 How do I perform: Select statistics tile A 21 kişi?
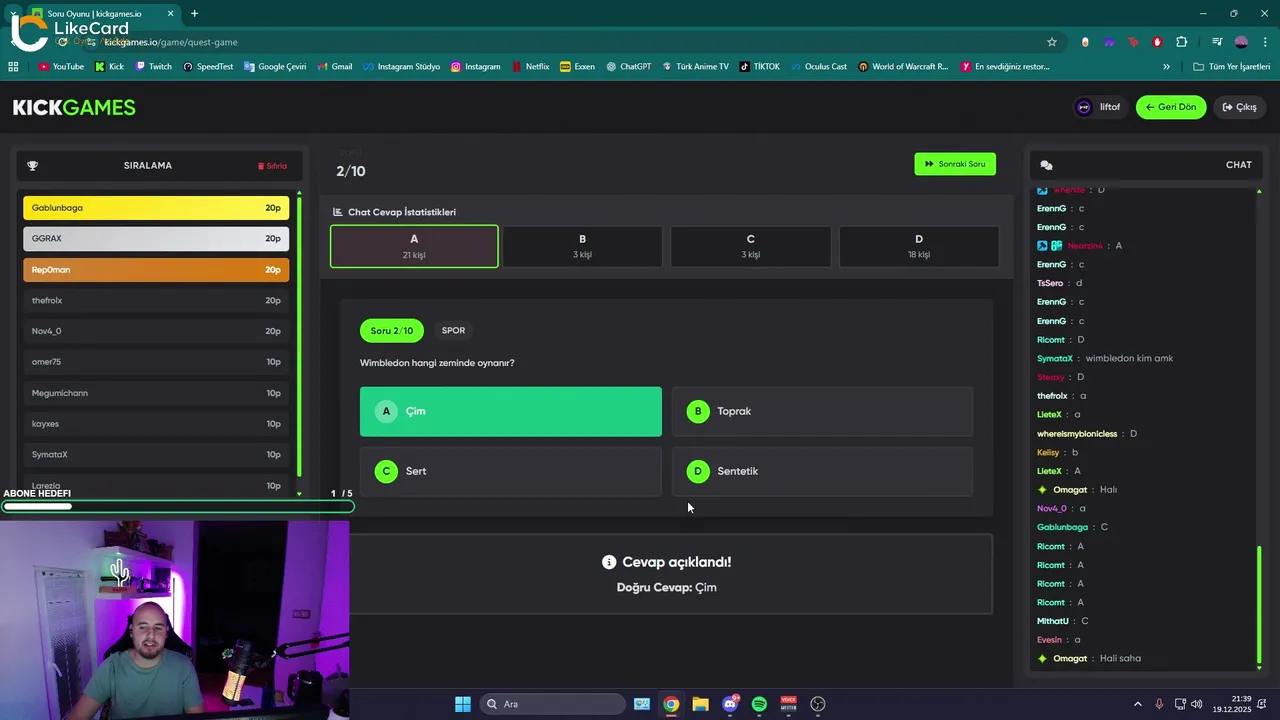(x=414, y=246)
